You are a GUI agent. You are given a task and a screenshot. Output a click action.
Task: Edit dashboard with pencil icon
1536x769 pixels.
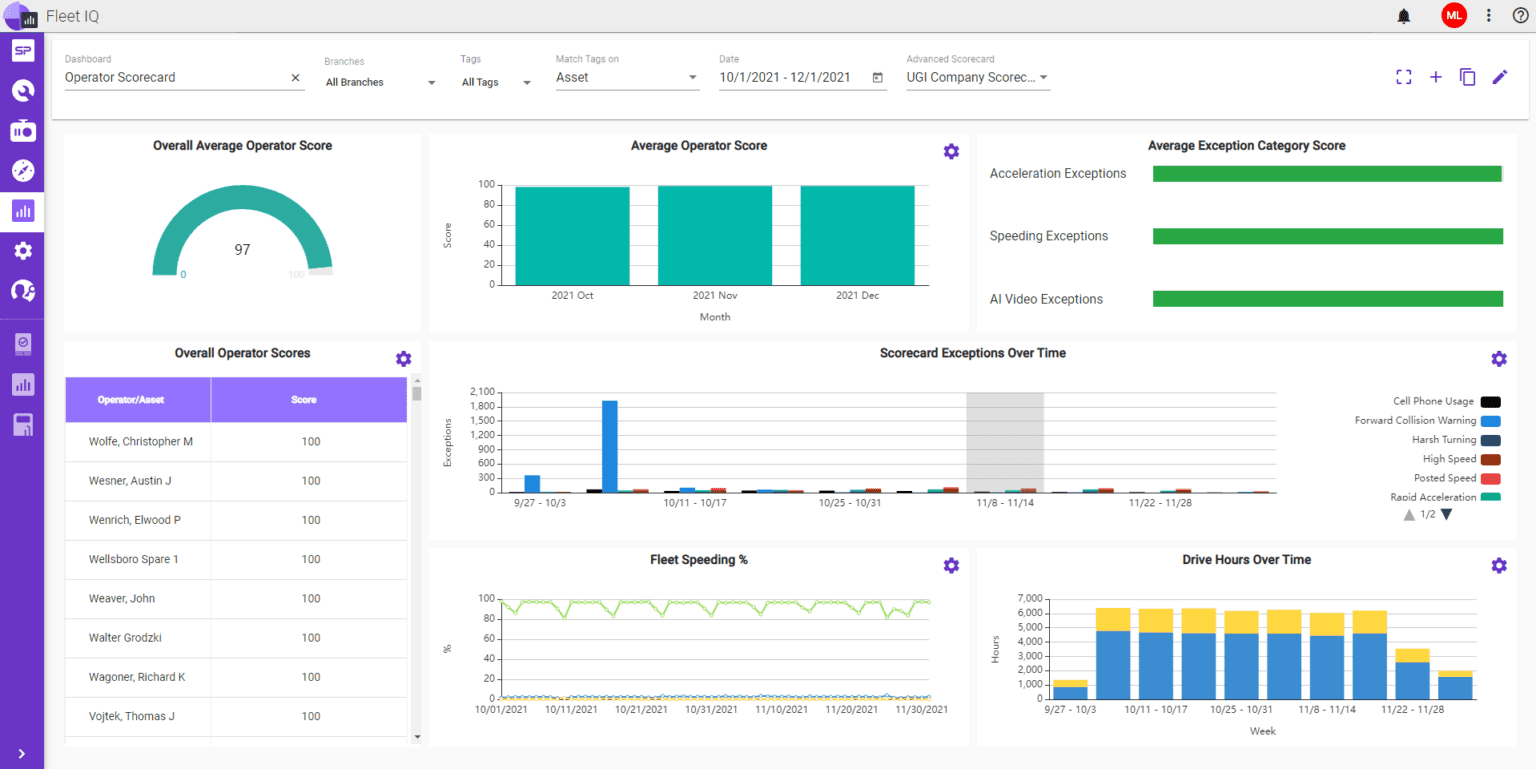point(1499,77)
